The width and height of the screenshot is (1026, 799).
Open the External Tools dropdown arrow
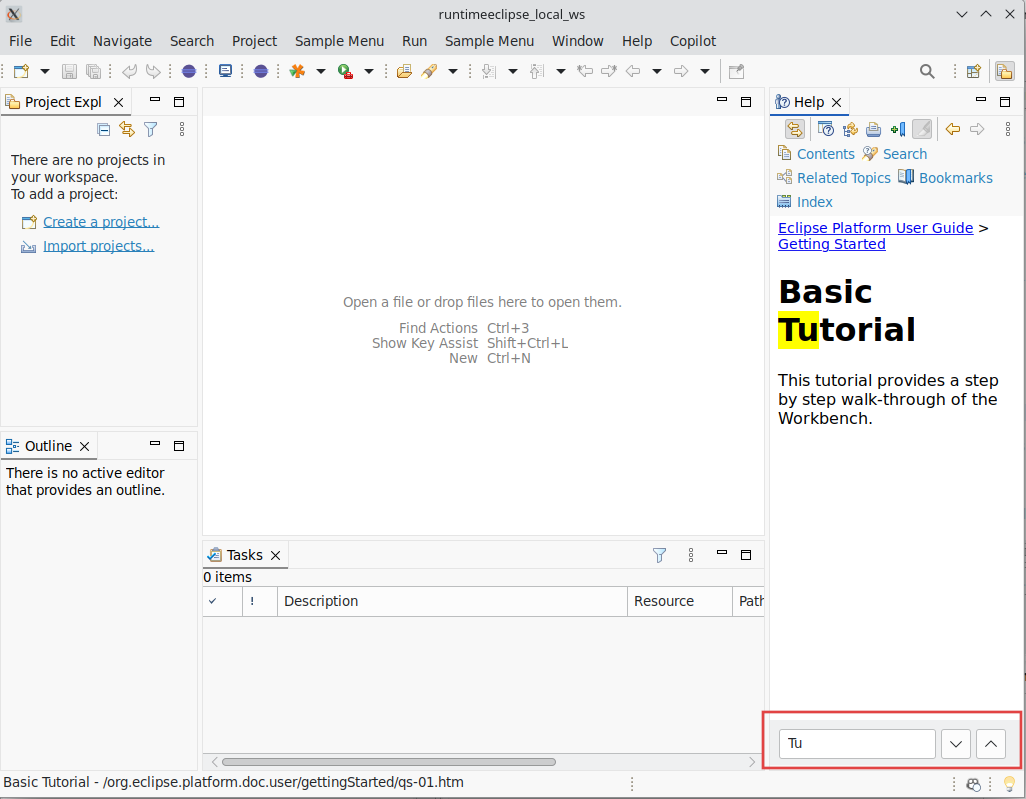pos(452,71)
